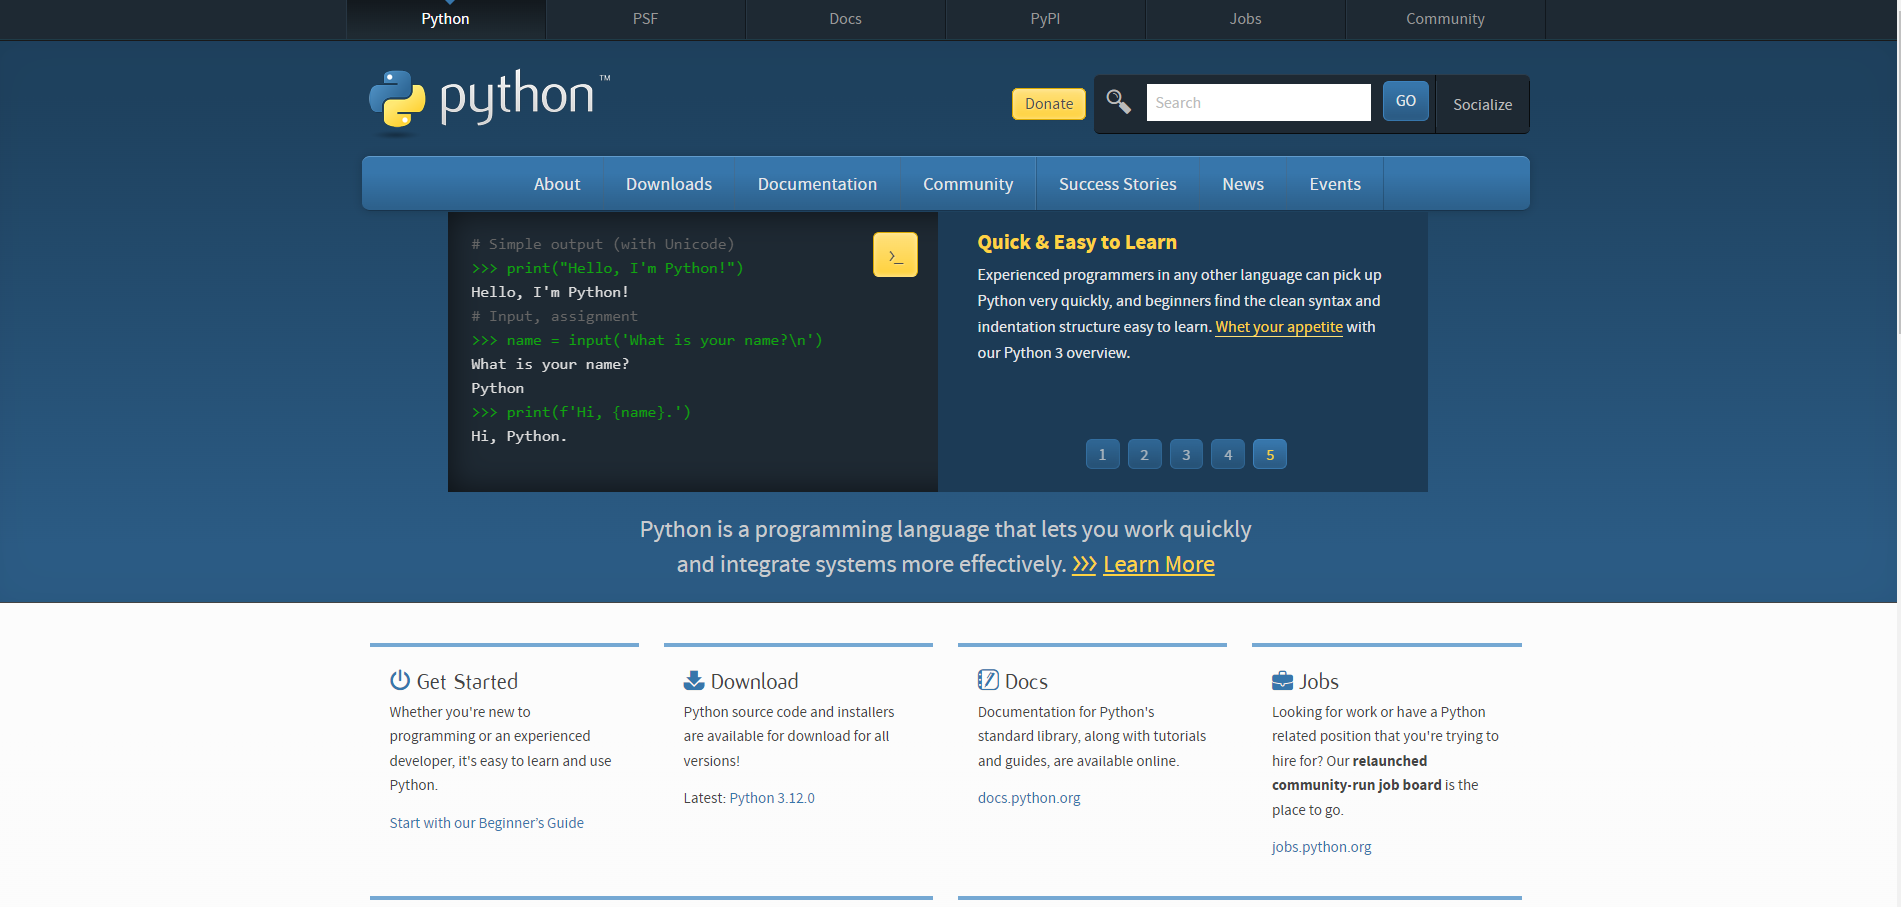The width and height of the screenshot is (1901, 907).
Task: Click the Get Started power icon
Action: pos(400,681)
